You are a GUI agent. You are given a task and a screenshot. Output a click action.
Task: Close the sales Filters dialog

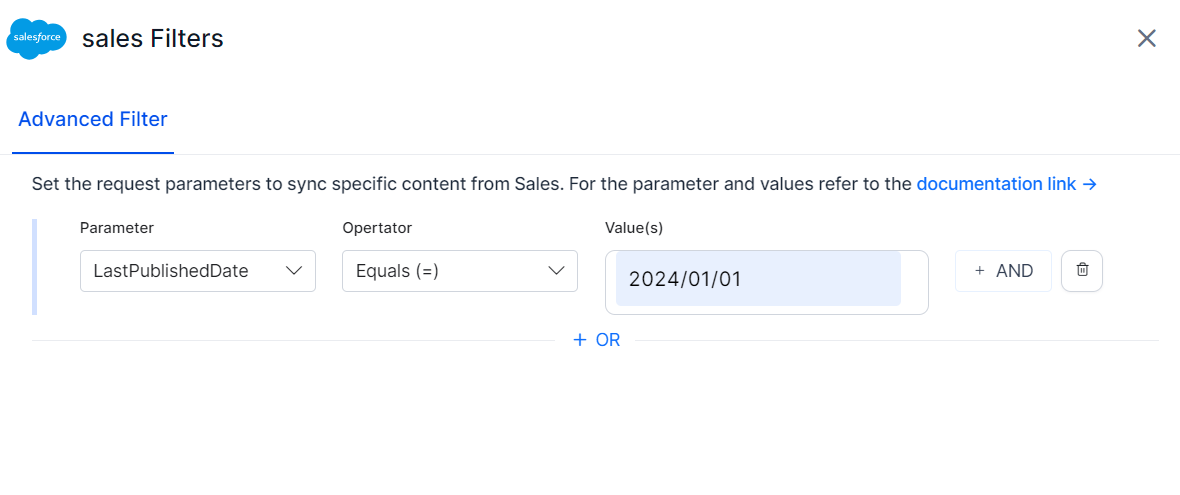click(x=1146, y=38)
